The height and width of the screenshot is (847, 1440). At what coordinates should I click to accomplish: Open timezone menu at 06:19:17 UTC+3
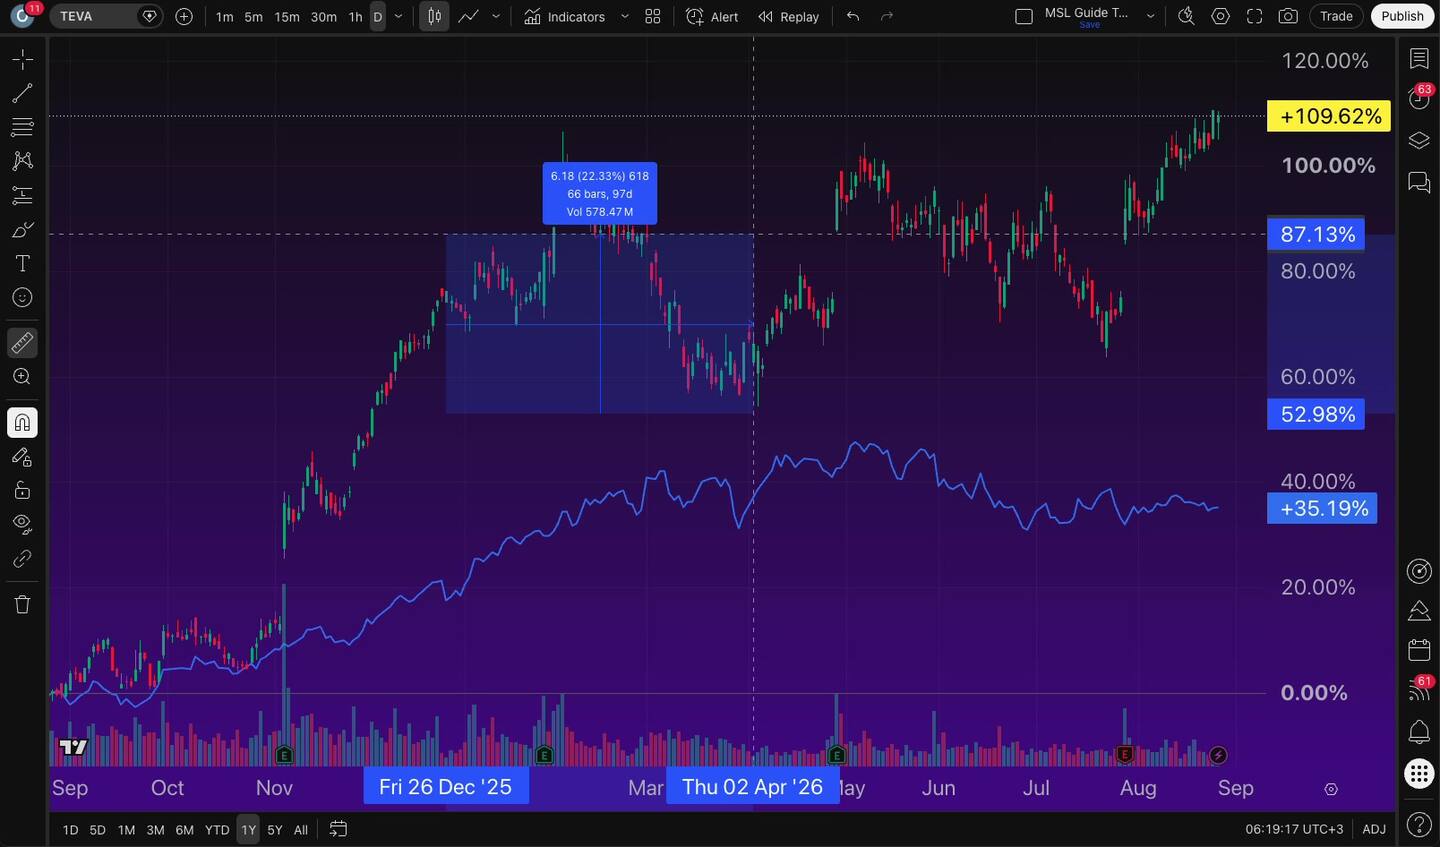tap(1294, 829)
